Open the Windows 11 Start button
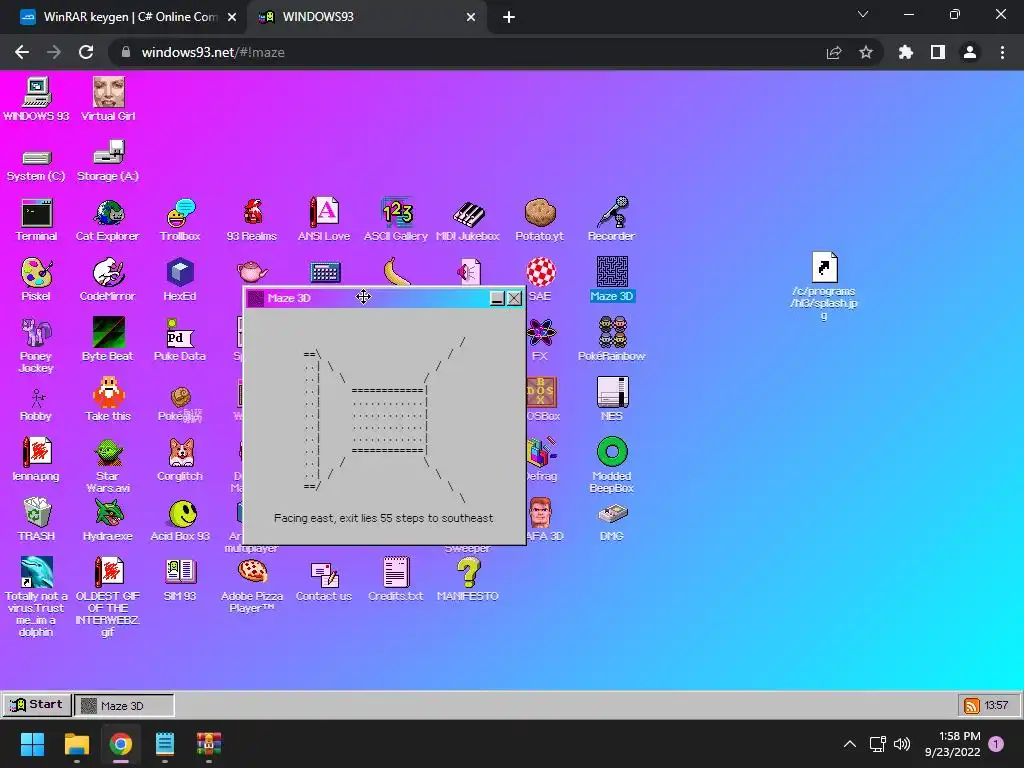 pyautogui.click(x=33, y=744)
